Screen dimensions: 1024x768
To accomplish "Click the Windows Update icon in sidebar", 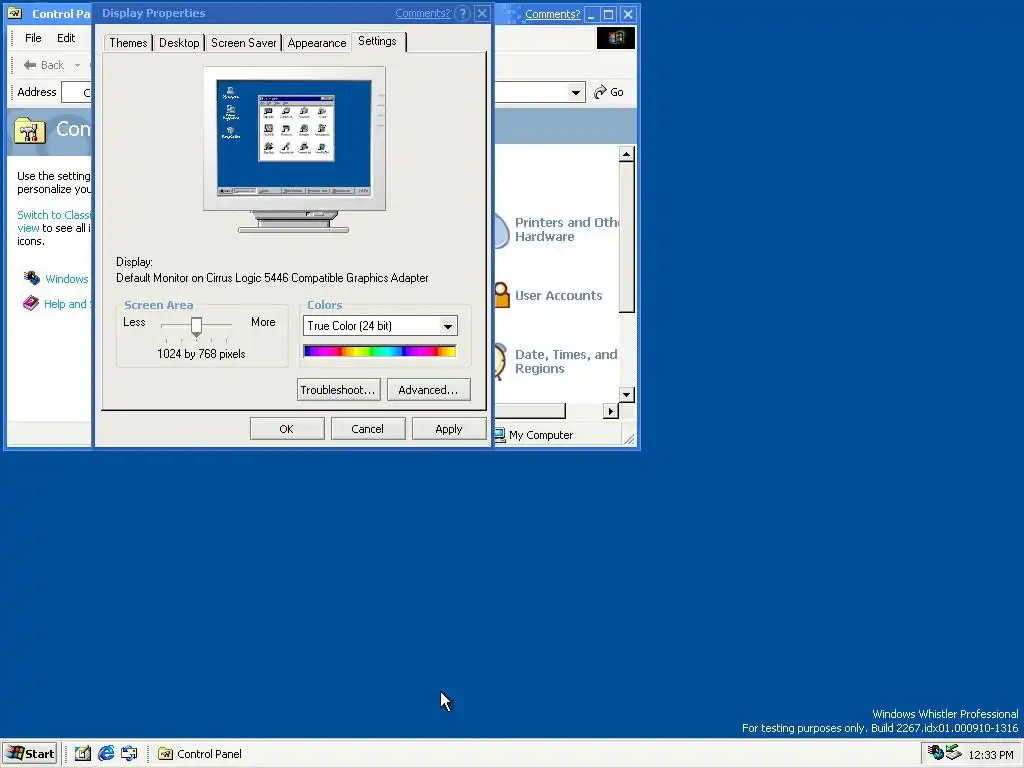I will (x=31, y=278).
